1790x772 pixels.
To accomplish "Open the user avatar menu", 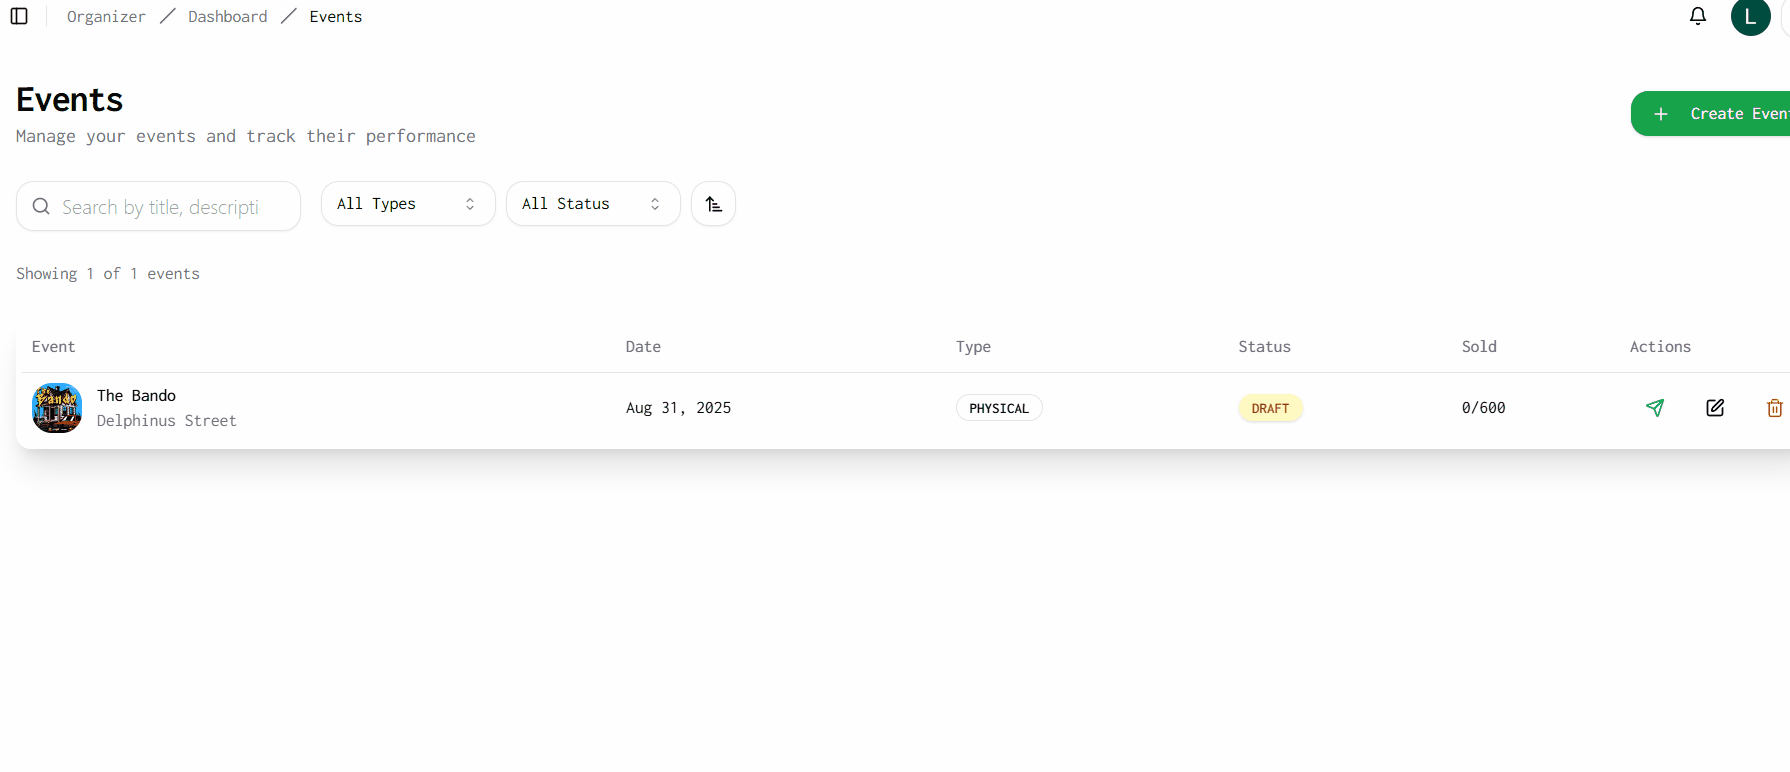I will tap(1750, 17).
